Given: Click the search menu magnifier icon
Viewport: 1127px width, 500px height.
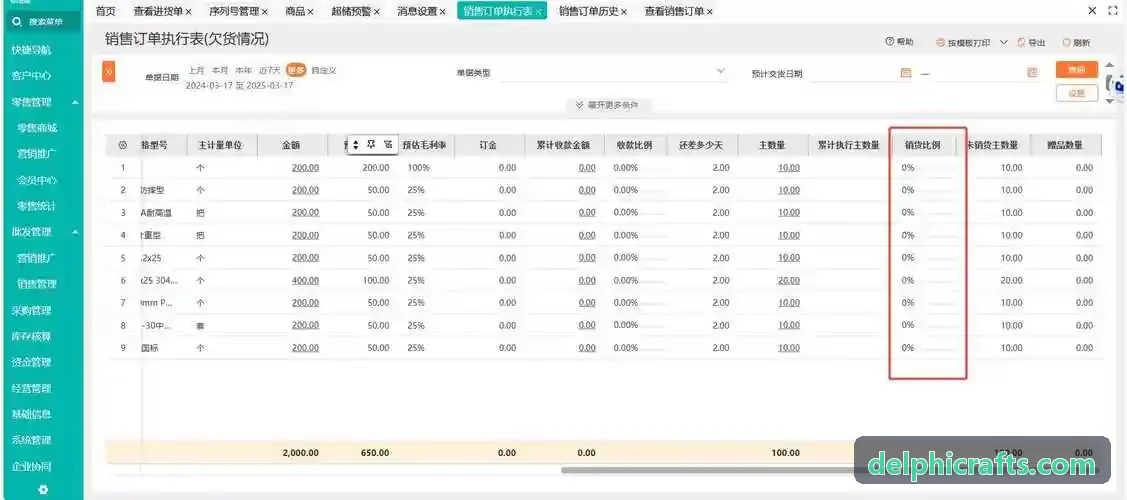Looking at the screenshot, I should (17, 22).
